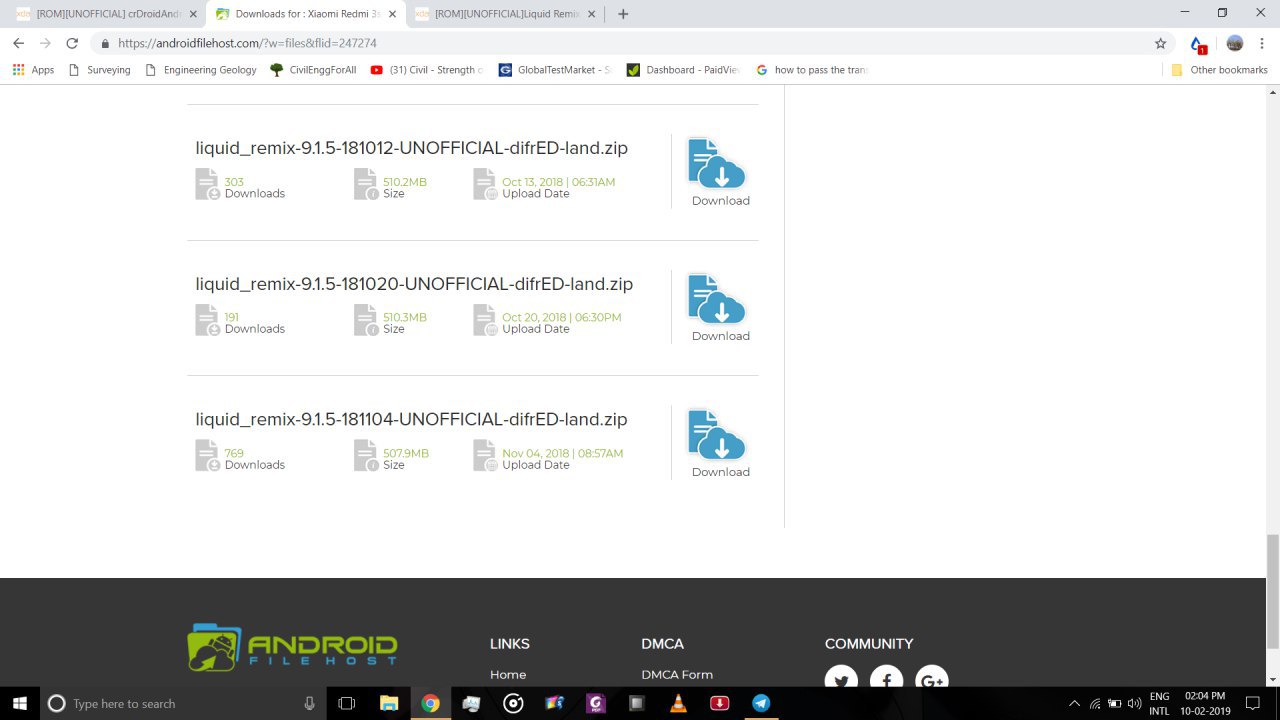Open the Twitter community icon
Viewport: 1280px width, 720px height.
[842, 676]
